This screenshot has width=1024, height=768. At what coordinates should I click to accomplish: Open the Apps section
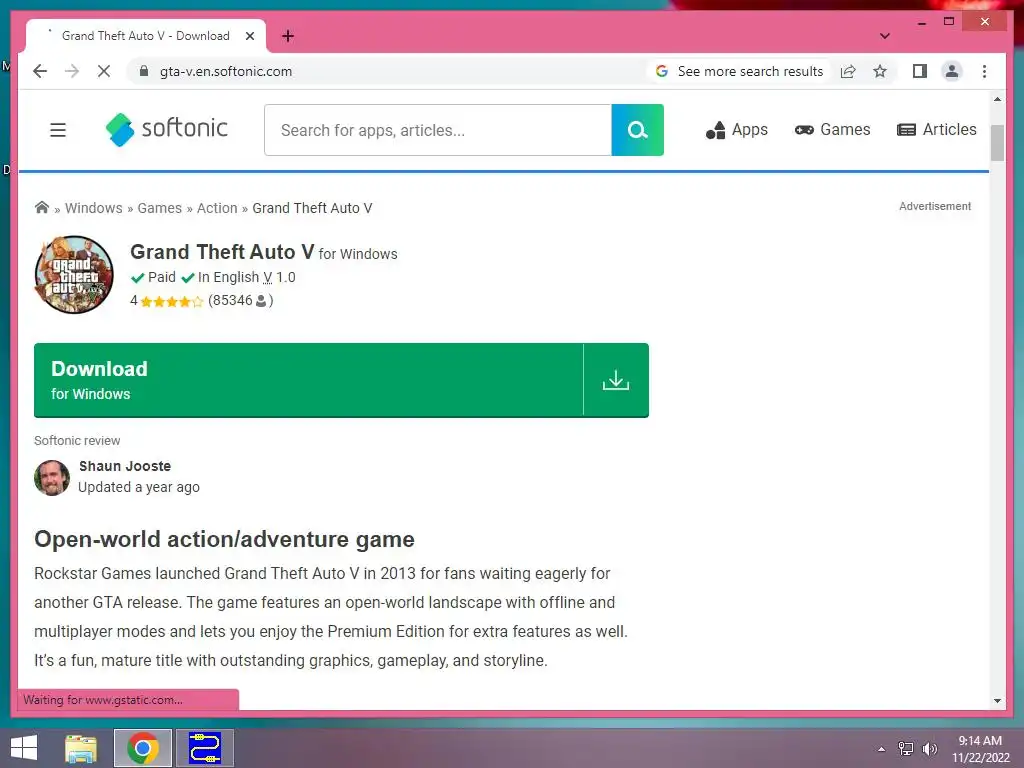737,130
